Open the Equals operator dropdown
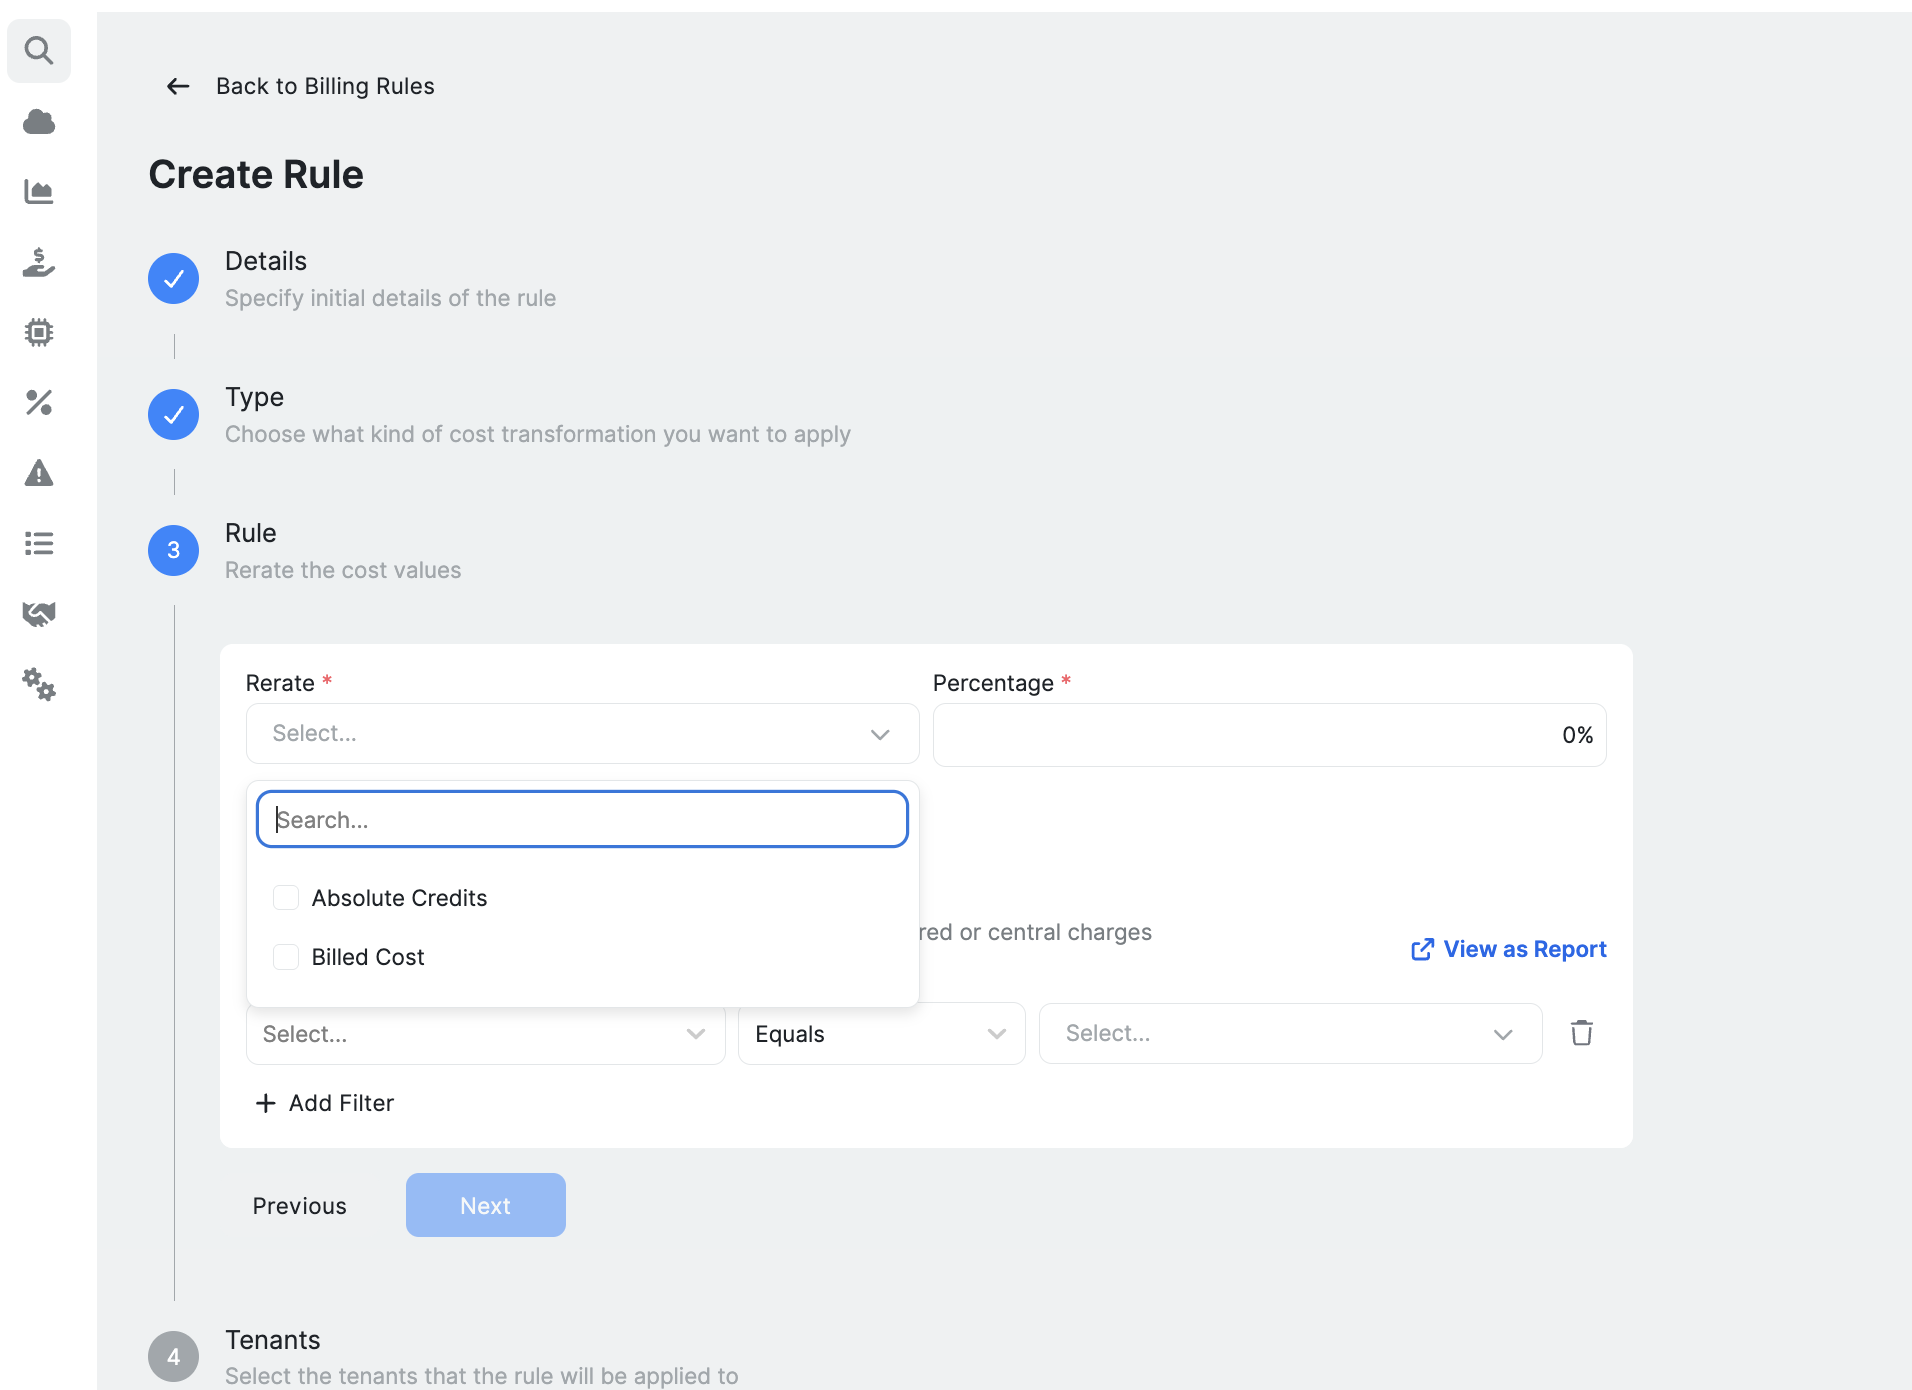1912x1390 pixels. coord(881,1034)
